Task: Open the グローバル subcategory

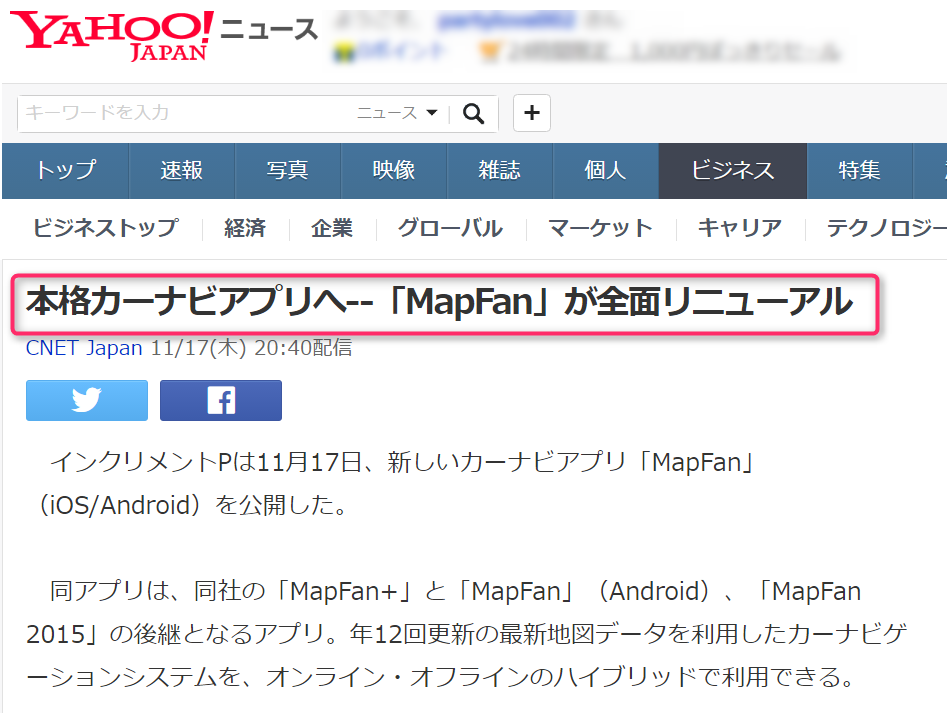Action: (x=451, y=228)
